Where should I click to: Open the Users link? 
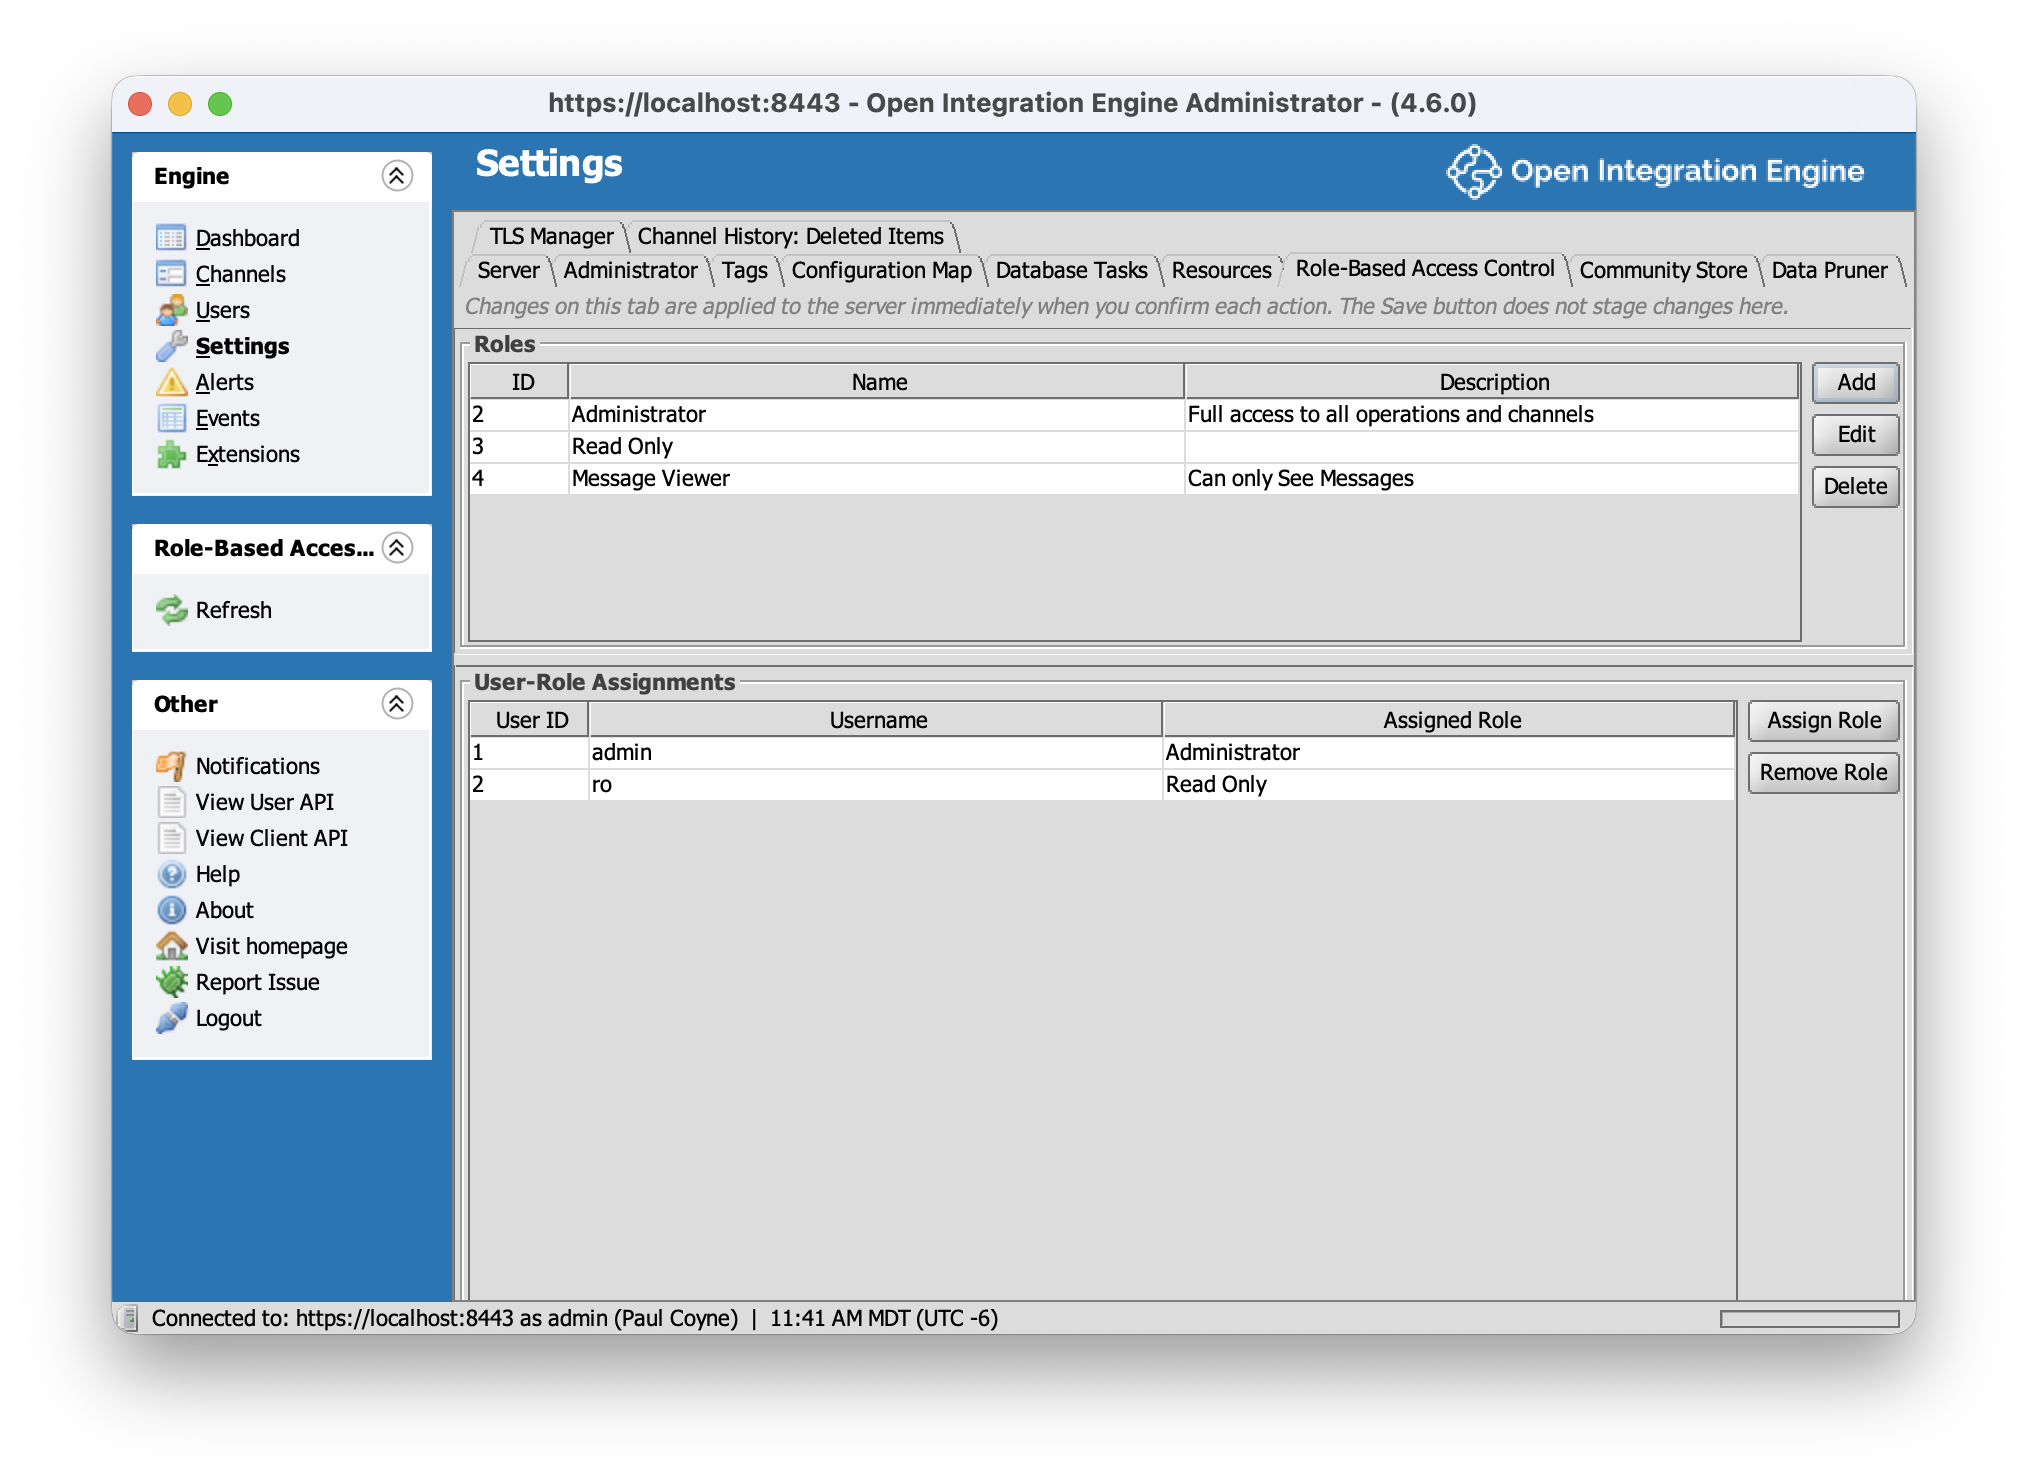pos(222,310)
